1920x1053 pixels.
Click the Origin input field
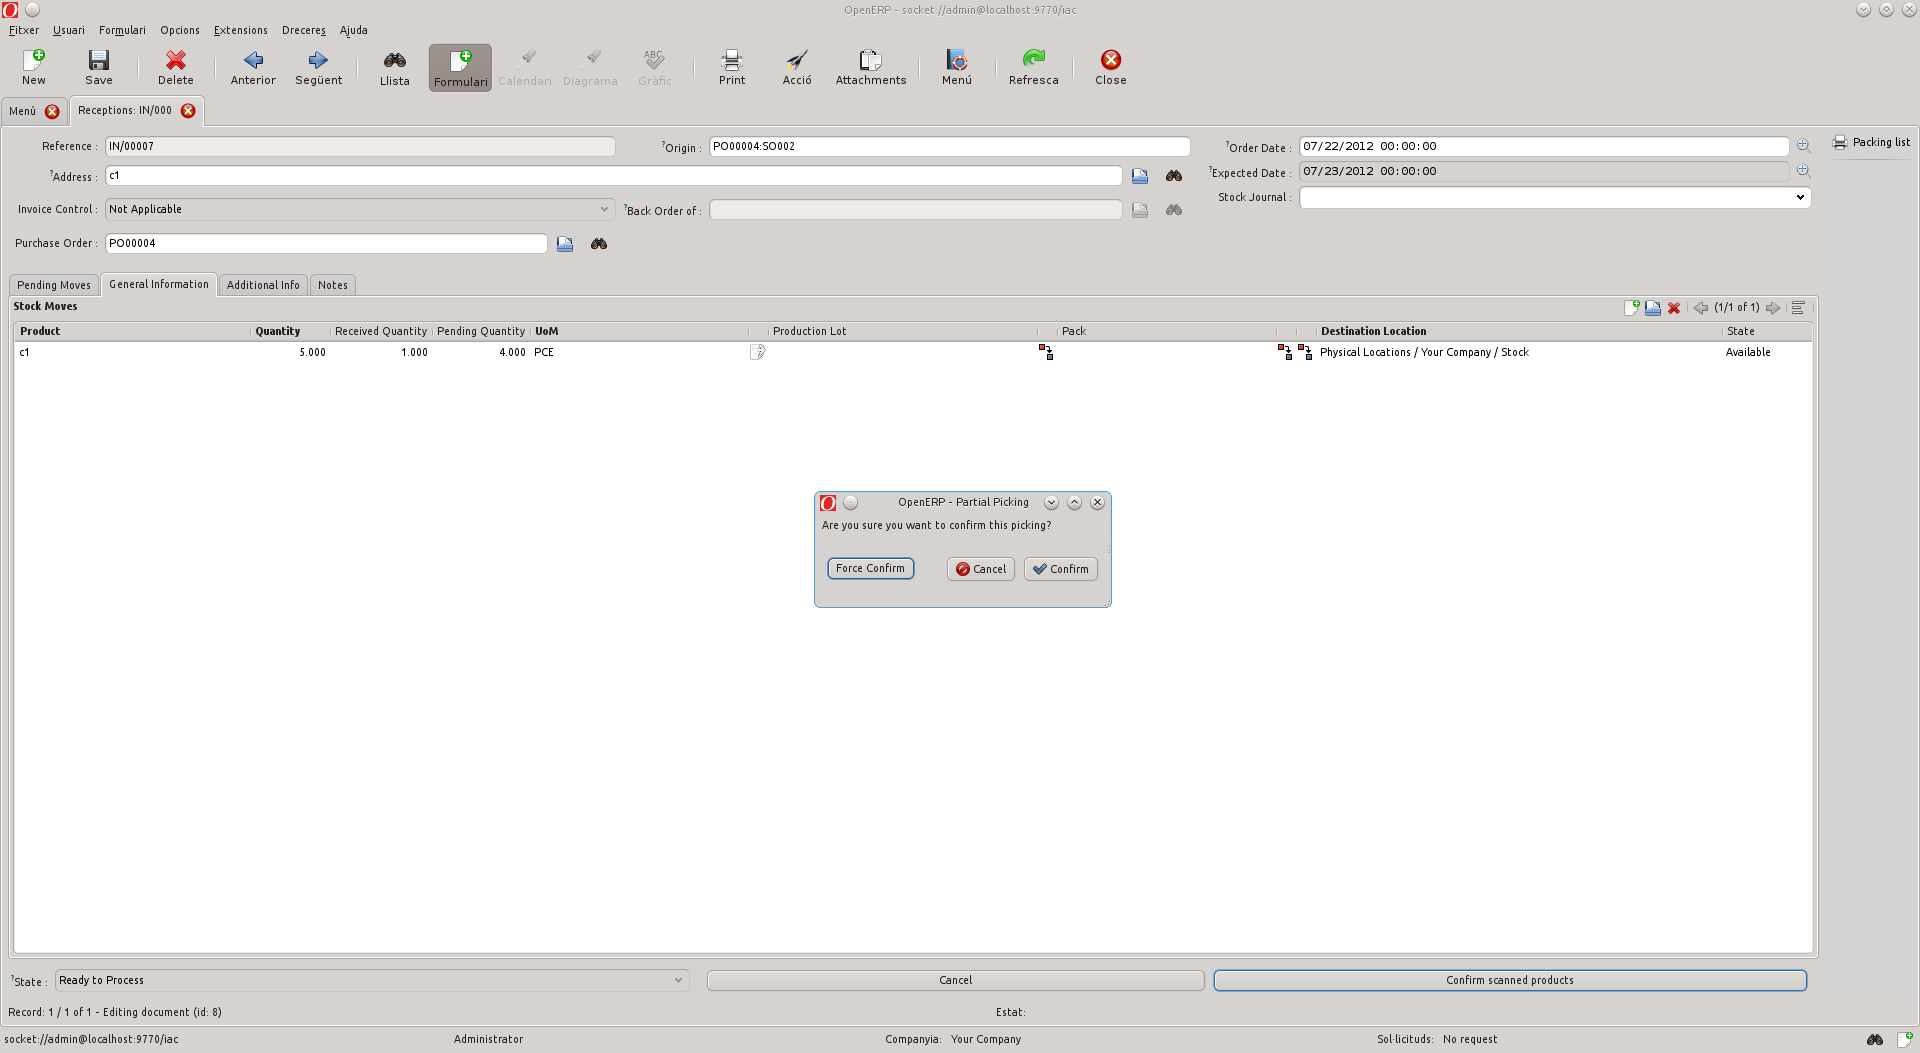(x=950, y=146)
